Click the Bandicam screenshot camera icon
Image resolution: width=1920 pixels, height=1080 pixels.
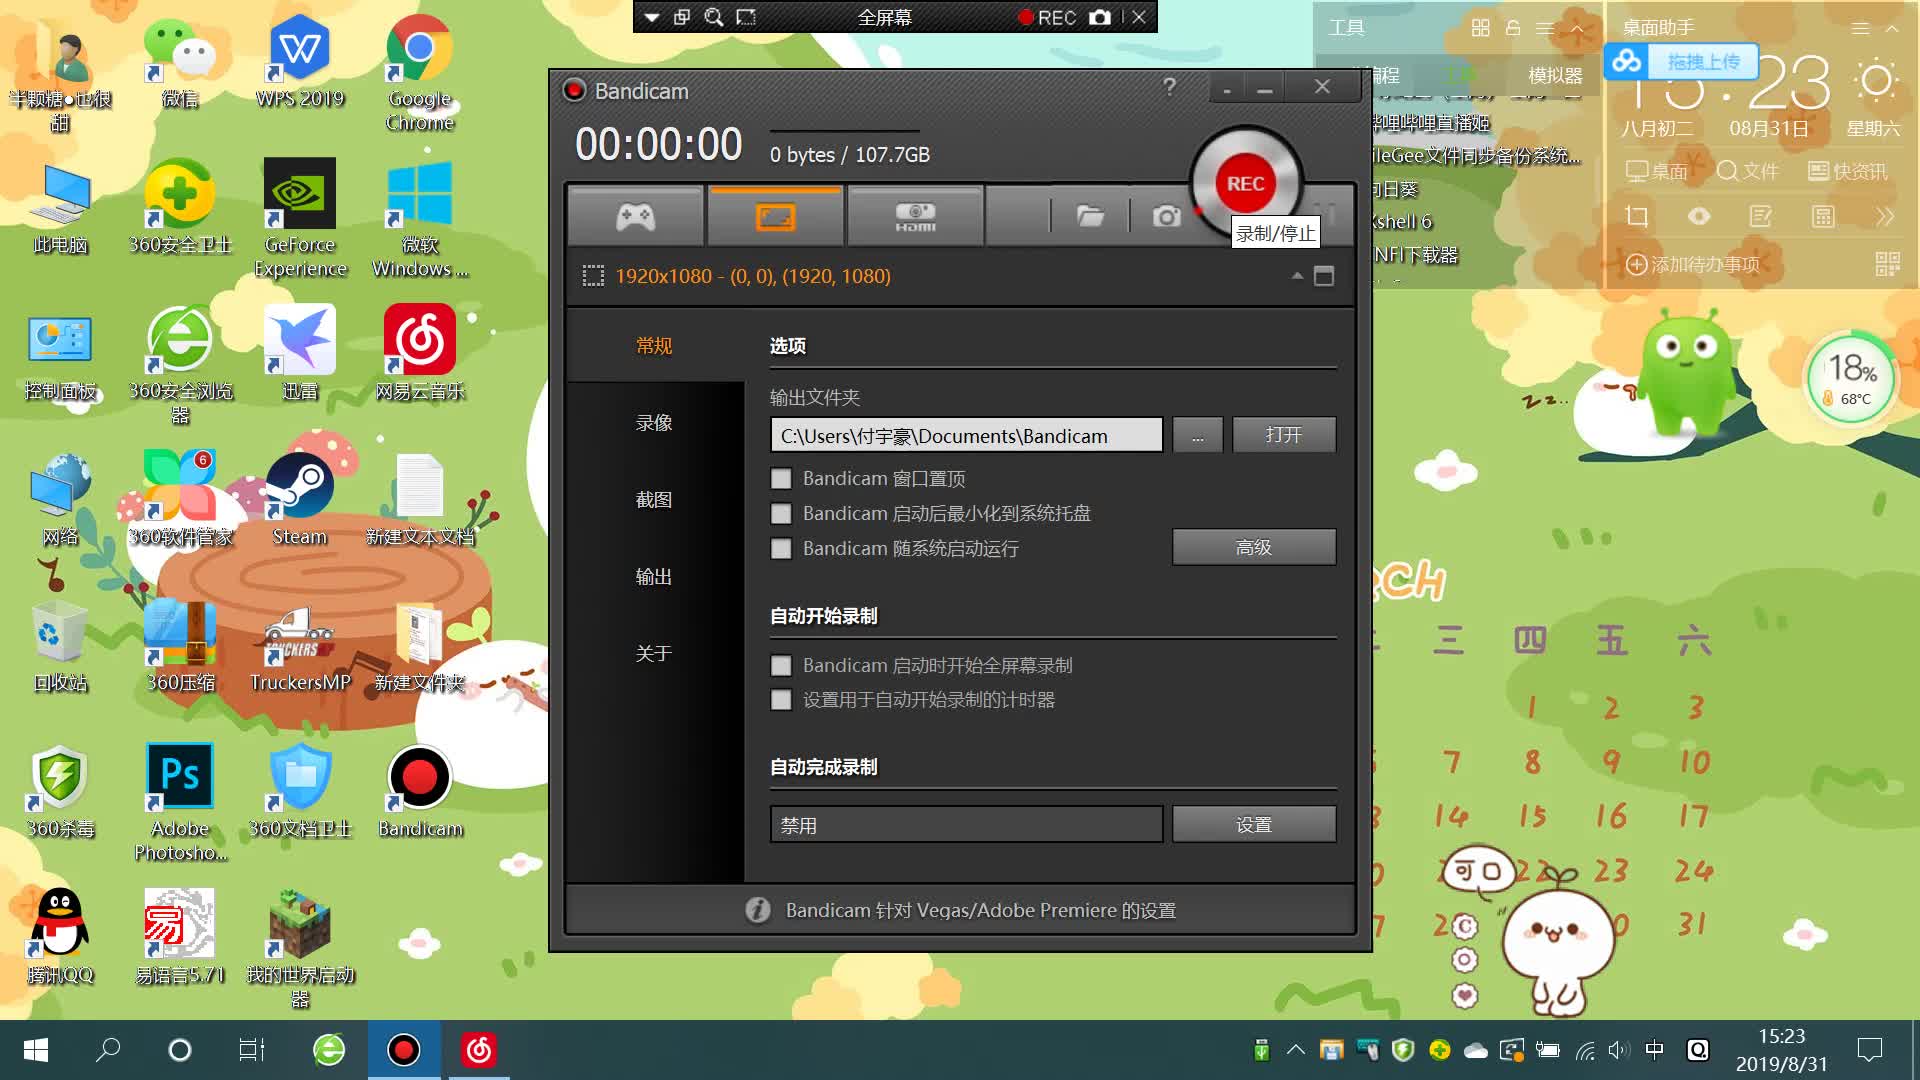(x=1166, y=216)
